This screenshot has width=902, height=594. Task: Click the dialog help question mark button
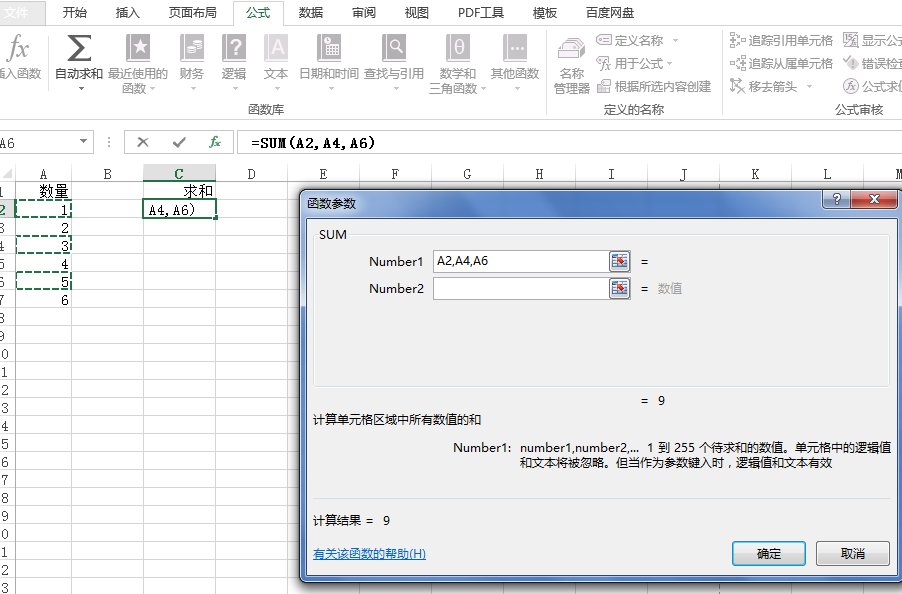pos(836,199)
